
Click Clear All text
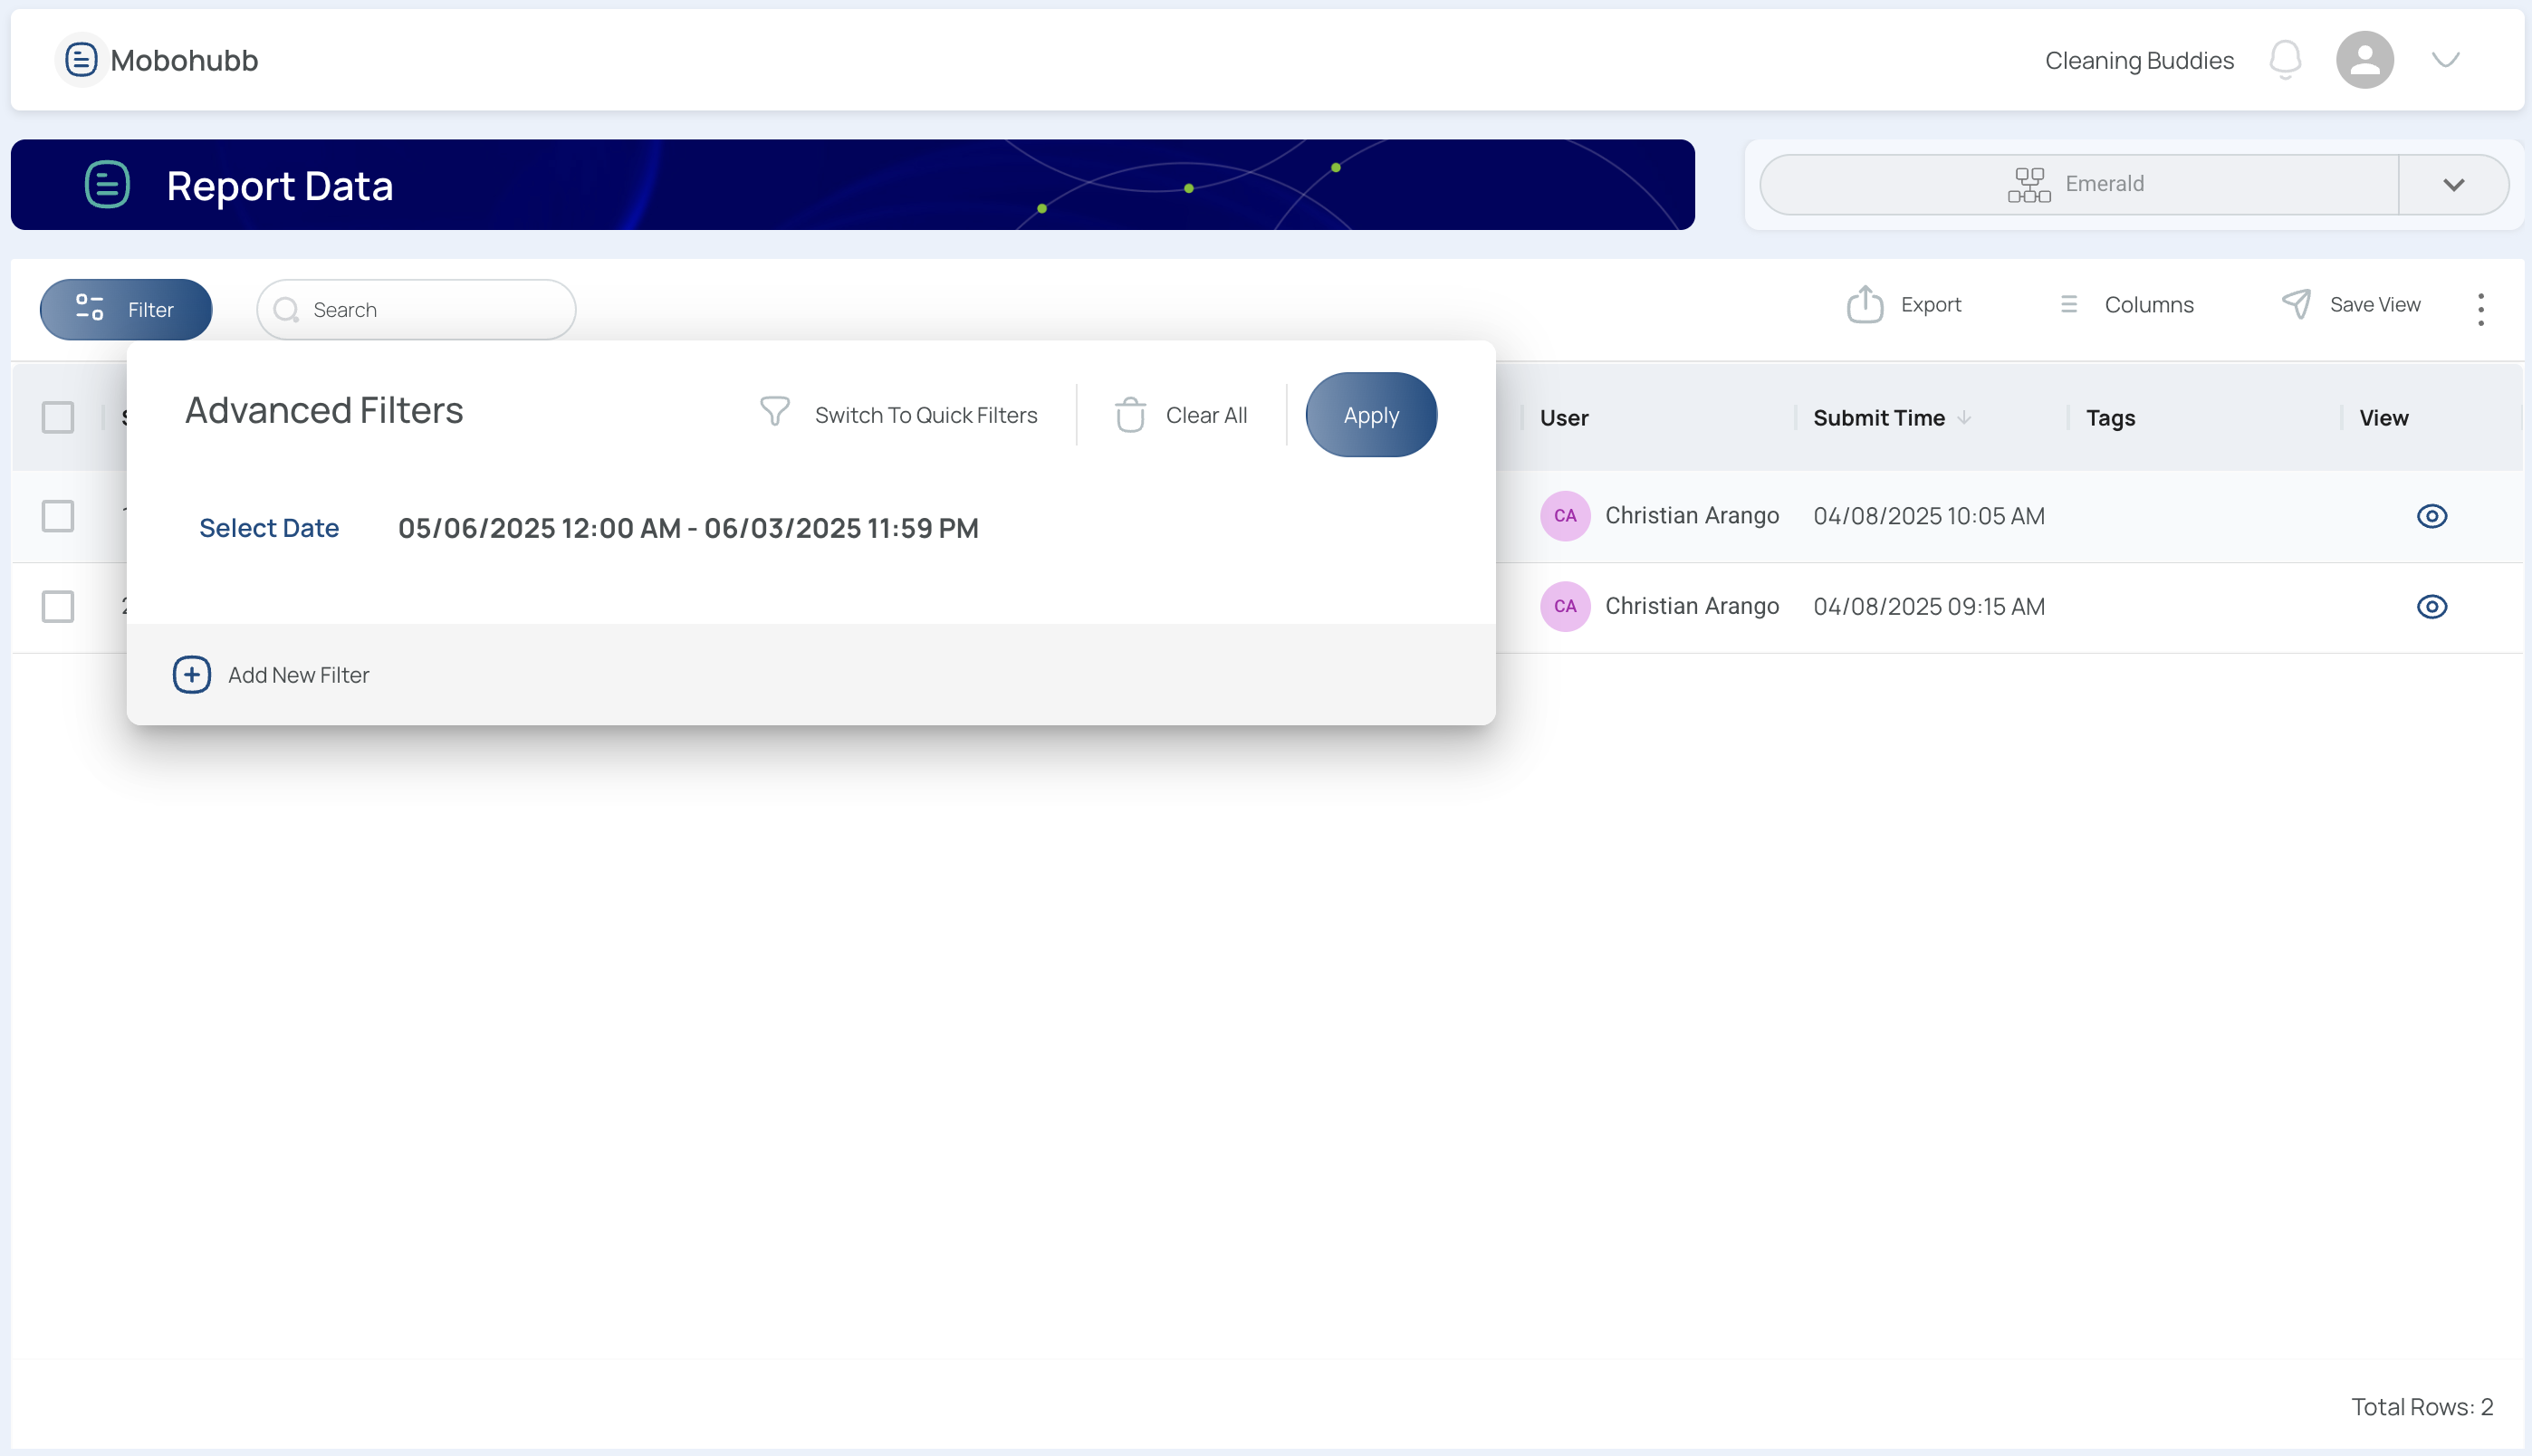(x=1206, y=415)
